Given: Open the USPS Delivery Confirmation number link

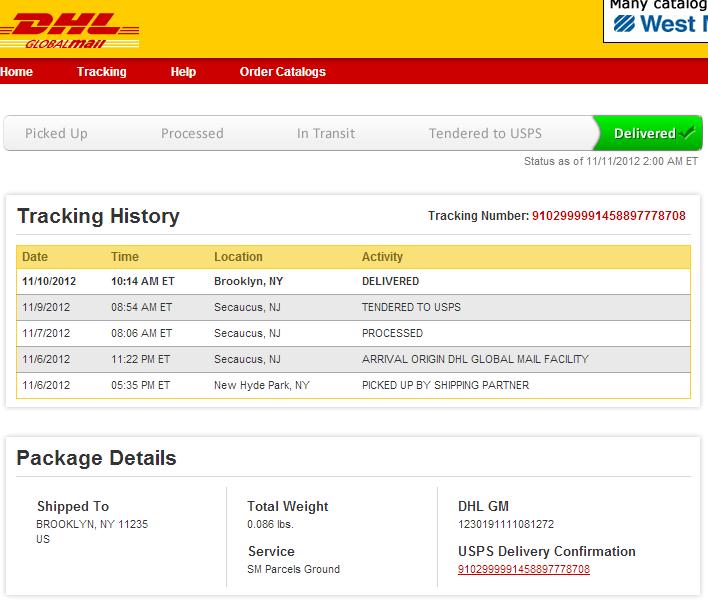Looking at the screenshot, I should (524, 569).
